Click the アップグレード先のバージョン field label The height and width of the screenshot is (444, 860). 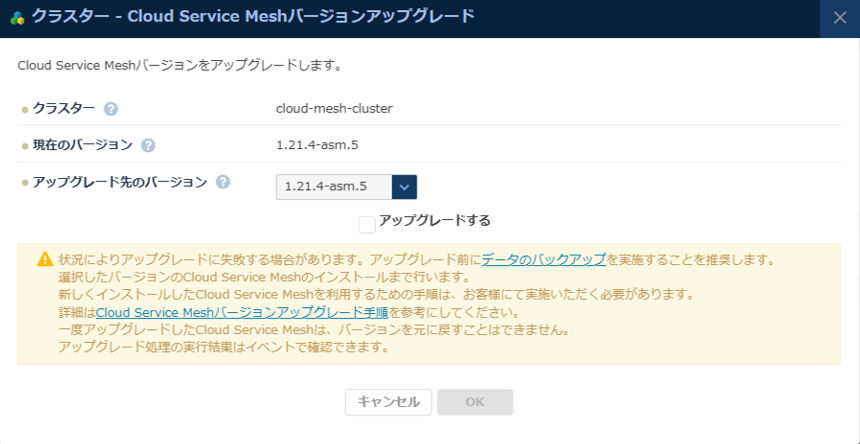pos(120,182)
